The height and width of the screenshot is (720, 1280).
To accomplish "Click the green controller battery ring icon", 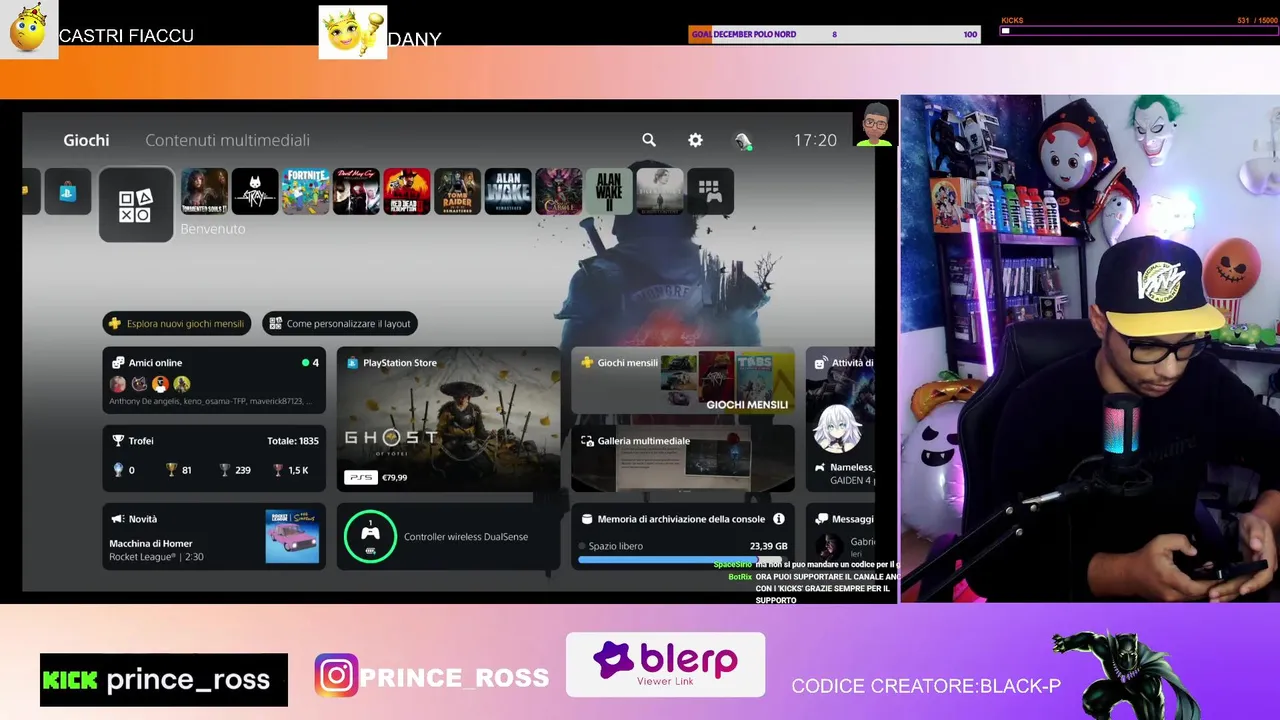I will point(370,537).
